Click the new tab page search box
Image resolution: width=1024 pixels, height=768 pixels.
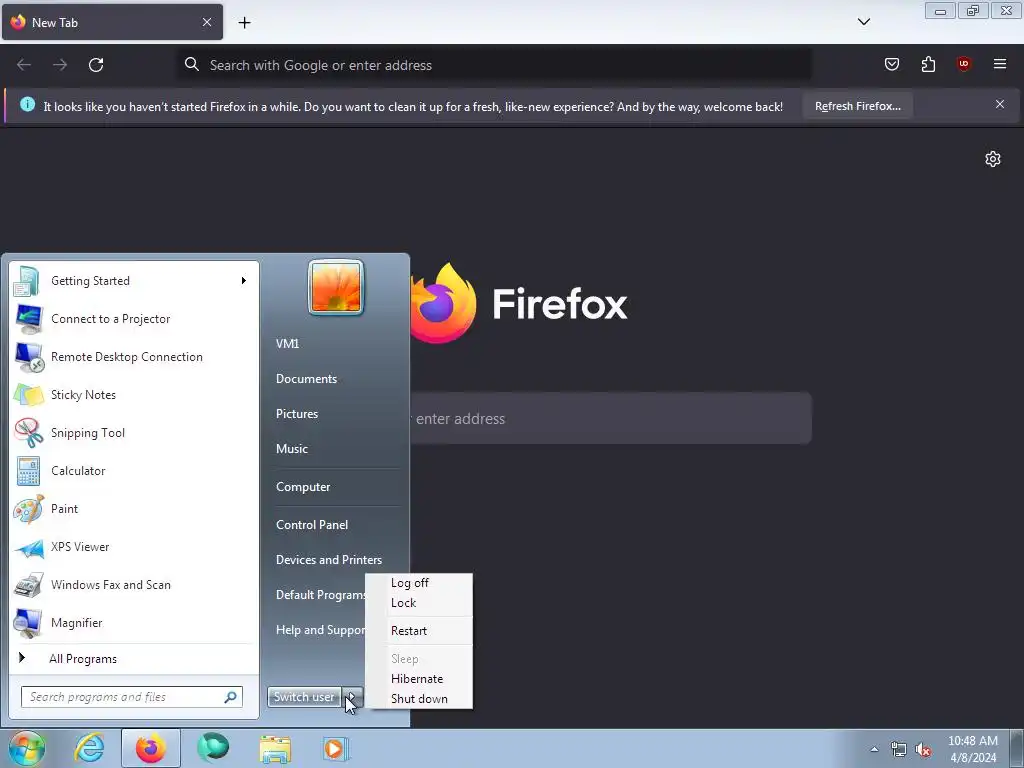click(x=611, y=419)
